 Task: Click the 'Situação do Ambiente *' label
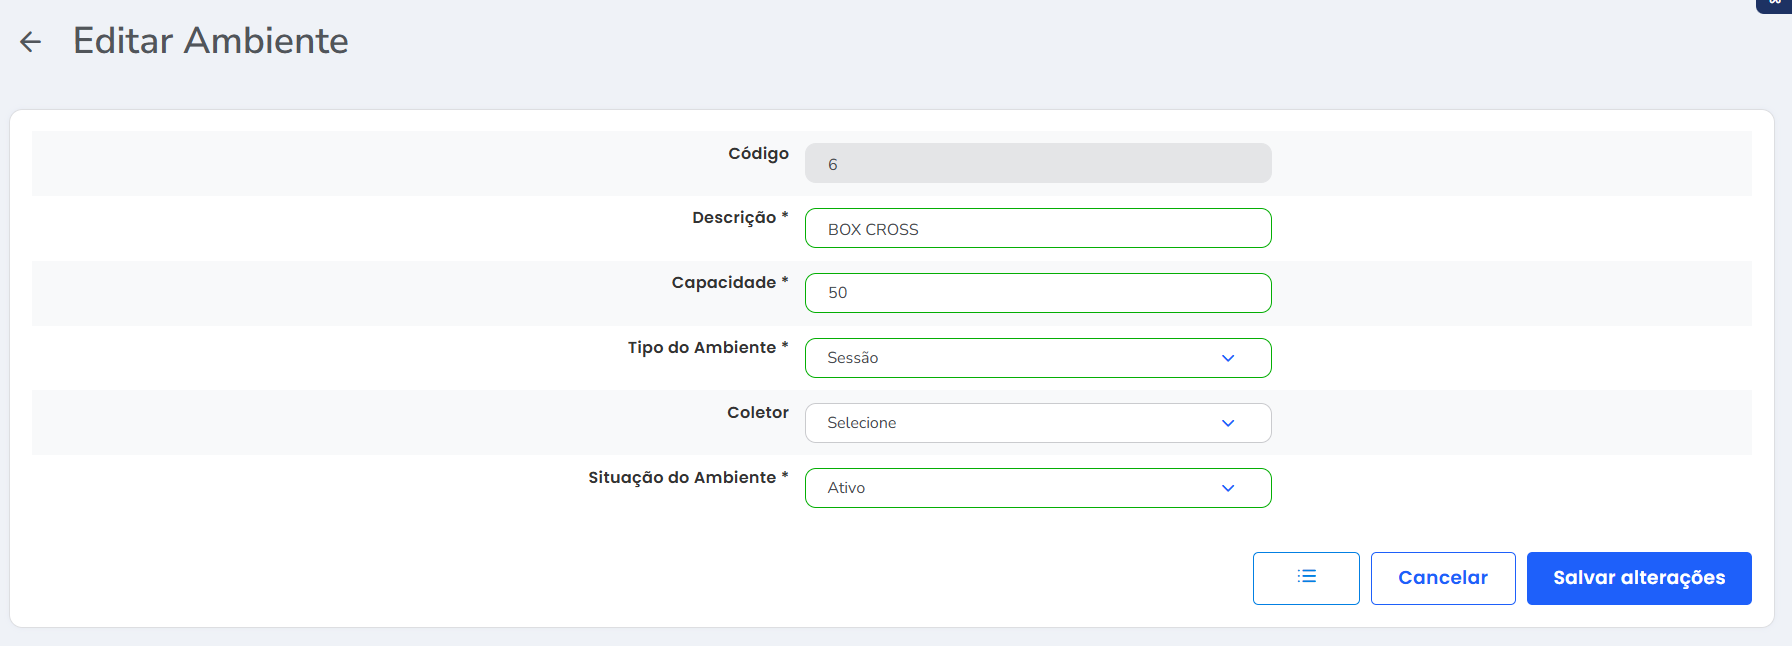click(x=688, y=478)
